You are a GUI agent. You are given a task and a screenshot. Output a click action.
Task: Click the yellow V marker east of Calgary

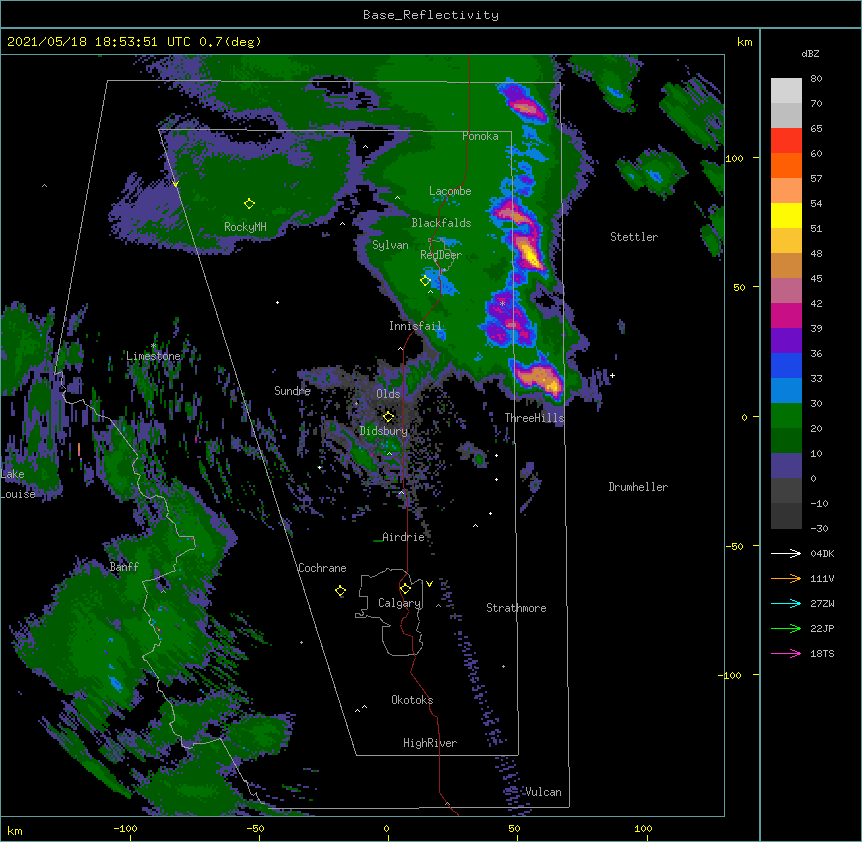(x=429, y=584)
